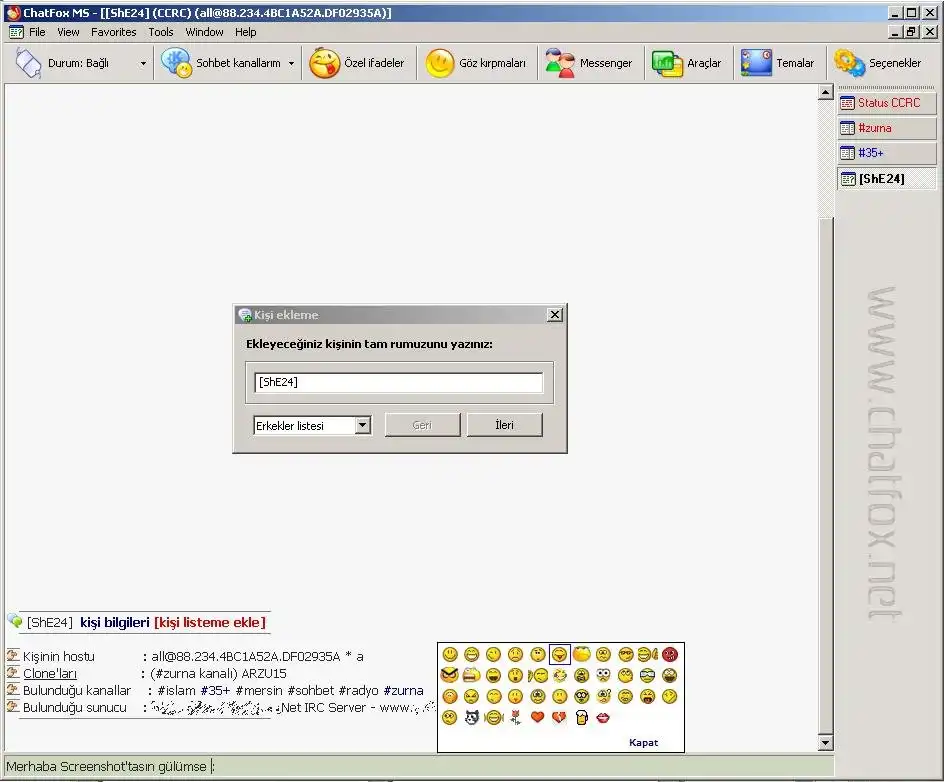The image size is (944, 782).
Task: Insert the question mark confused emoticon
Action: click(x=604, y=696)
